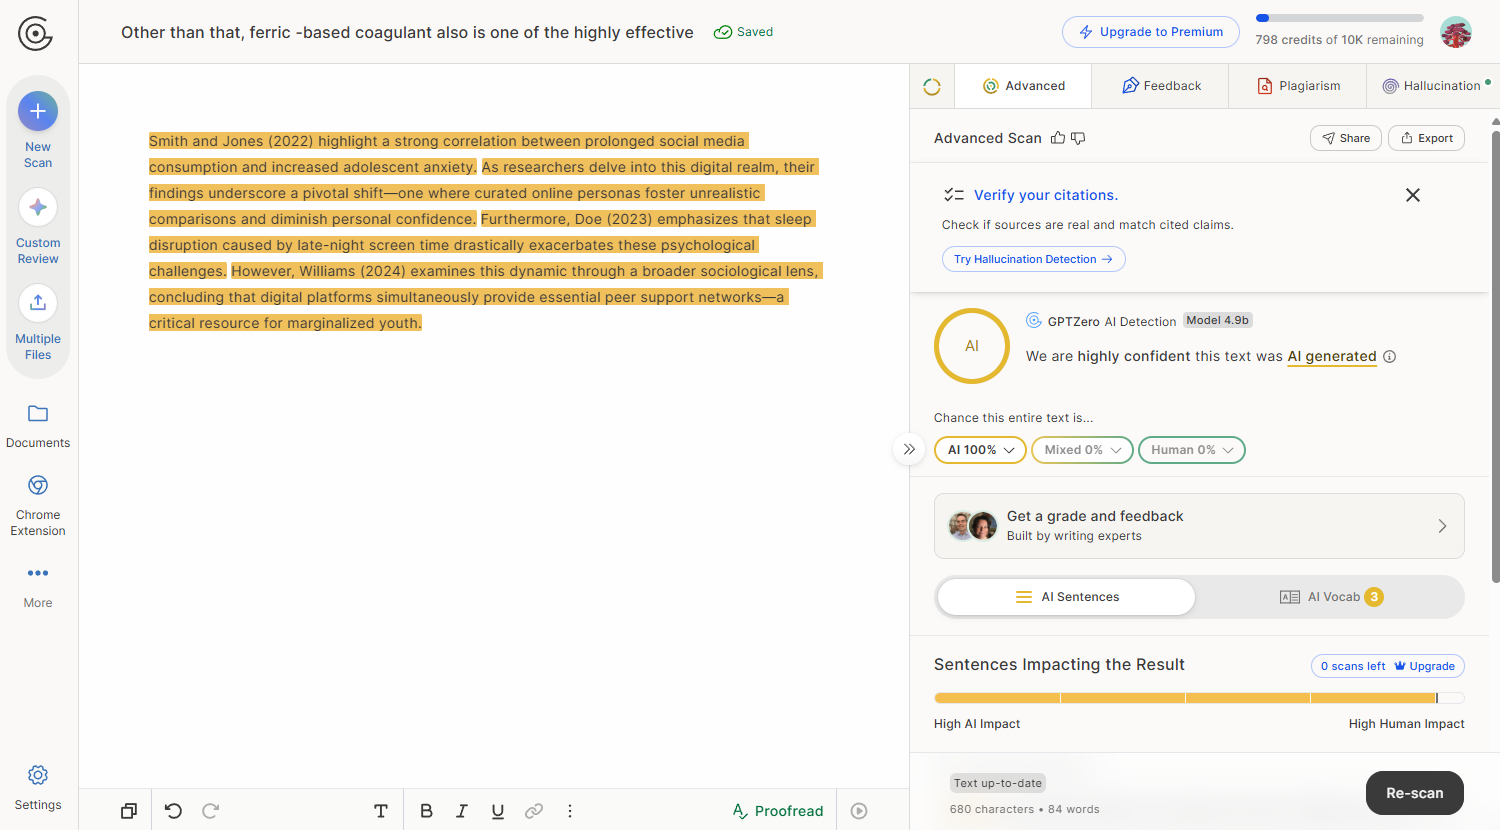Redo the last edit
1500x830 pixels.
coord(210,811)
